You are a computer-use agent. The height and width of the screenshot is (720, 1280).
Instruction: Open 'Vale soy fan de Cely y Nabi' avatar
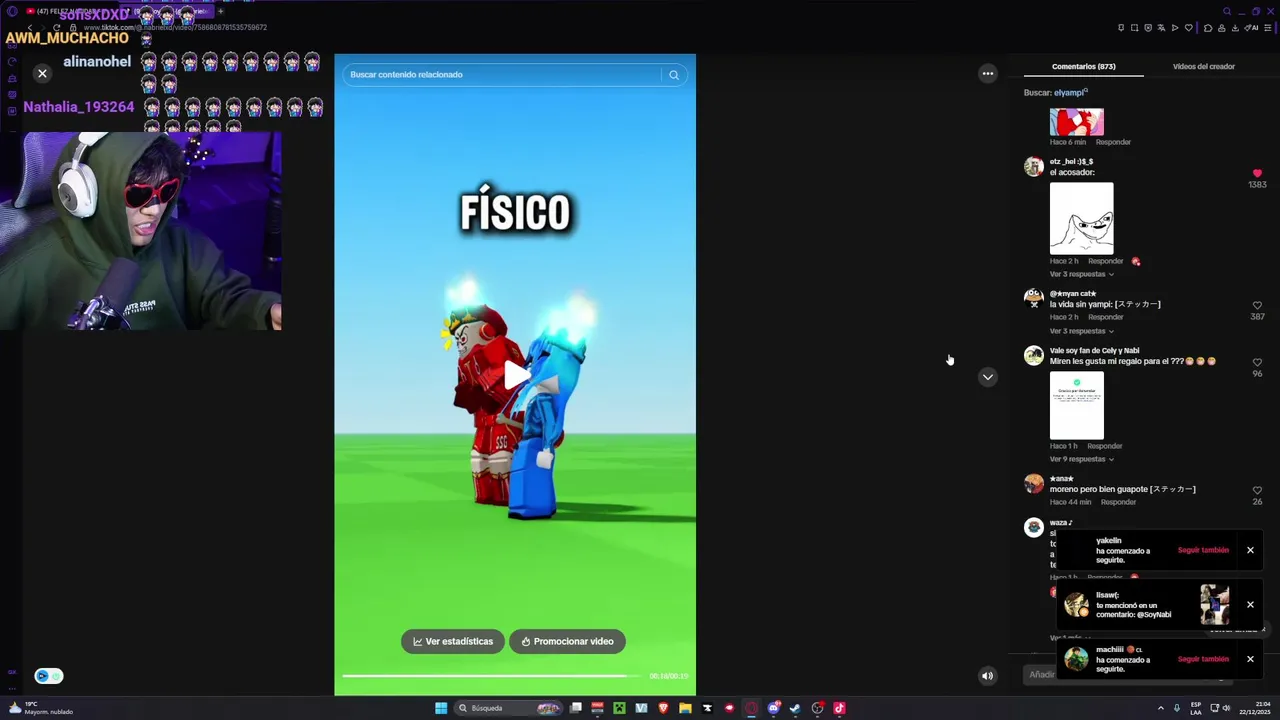[1034, 356]
